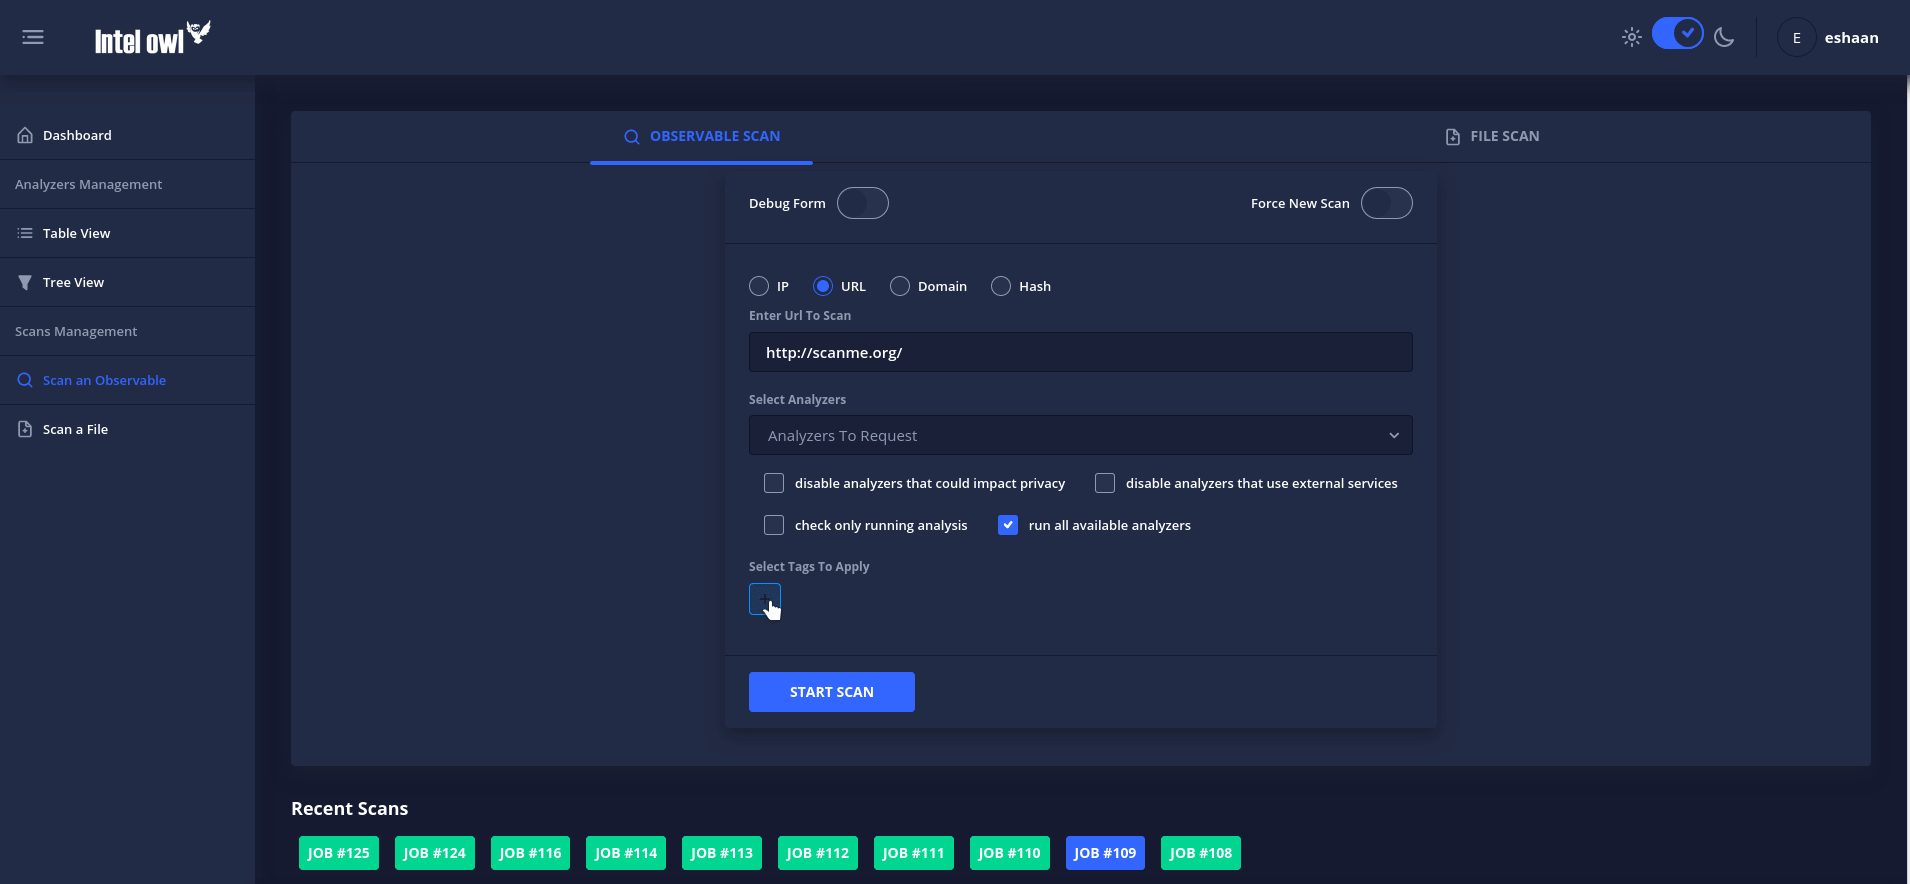Click the moon dark-mode icon
The width and height of the screenshot is (1910, 884).
pyautogui.click(x=1724, y=38)
